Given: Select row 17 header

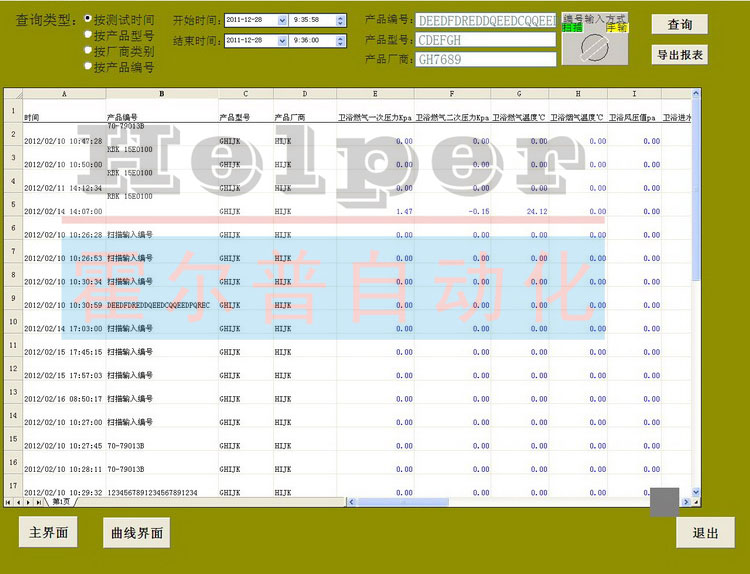Looking at the screenshot, I should click(x=13, y=486).
